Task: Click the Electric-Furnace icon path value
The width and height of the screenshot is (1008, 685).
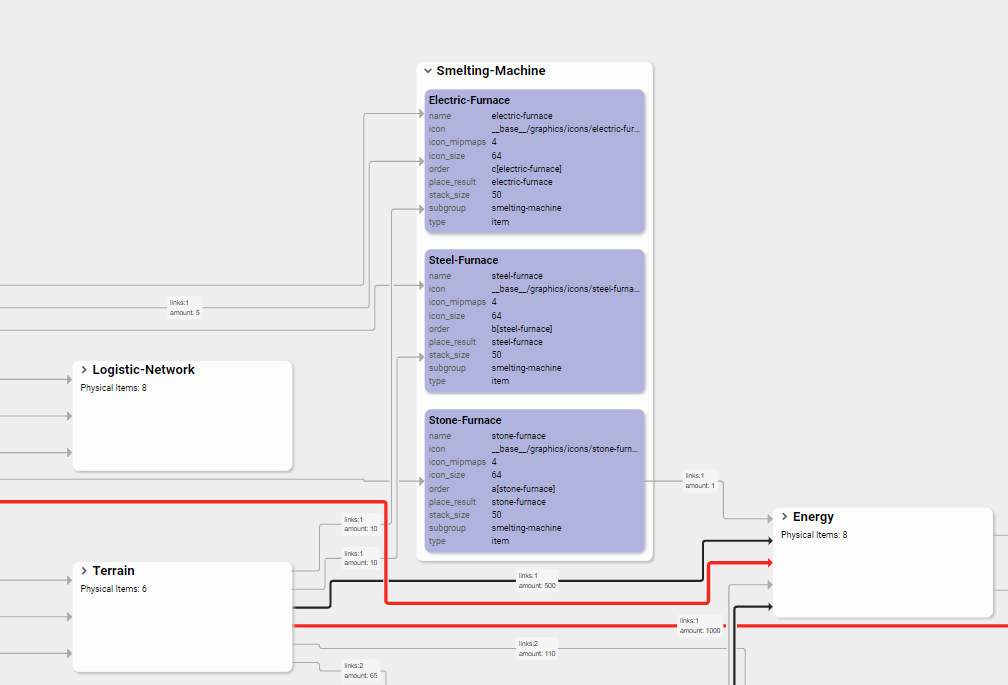Action: click(x=566, y=129)
